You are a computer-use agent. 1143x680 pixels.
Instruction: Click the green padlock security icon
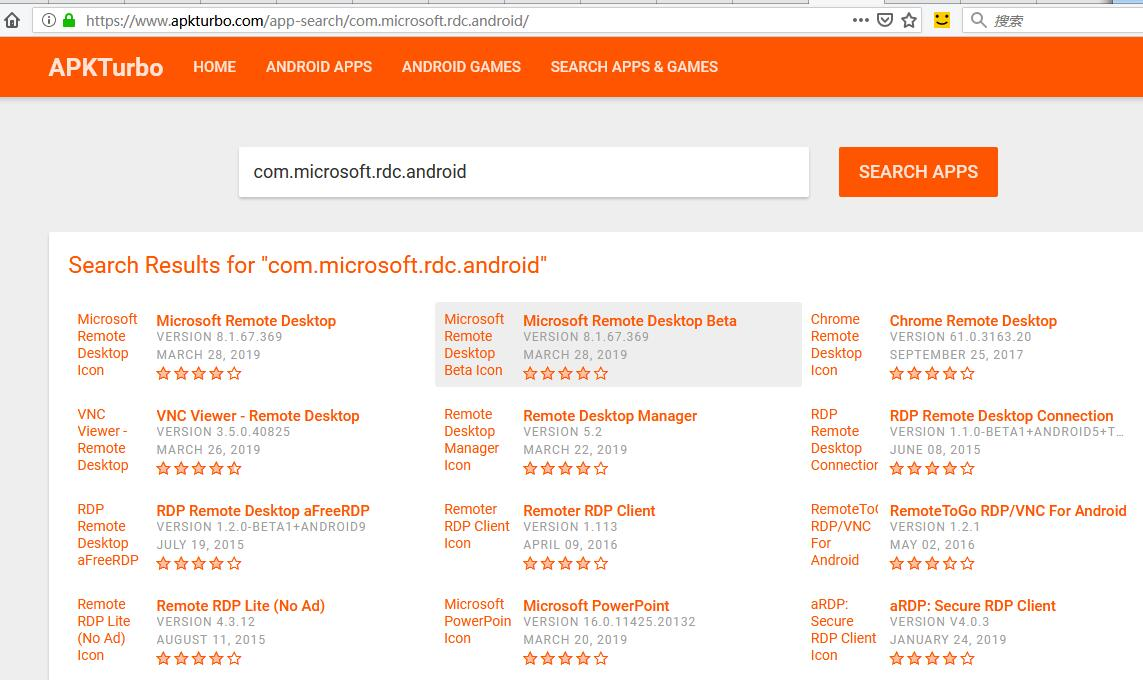pyautogui.click(x=69, y=20)
